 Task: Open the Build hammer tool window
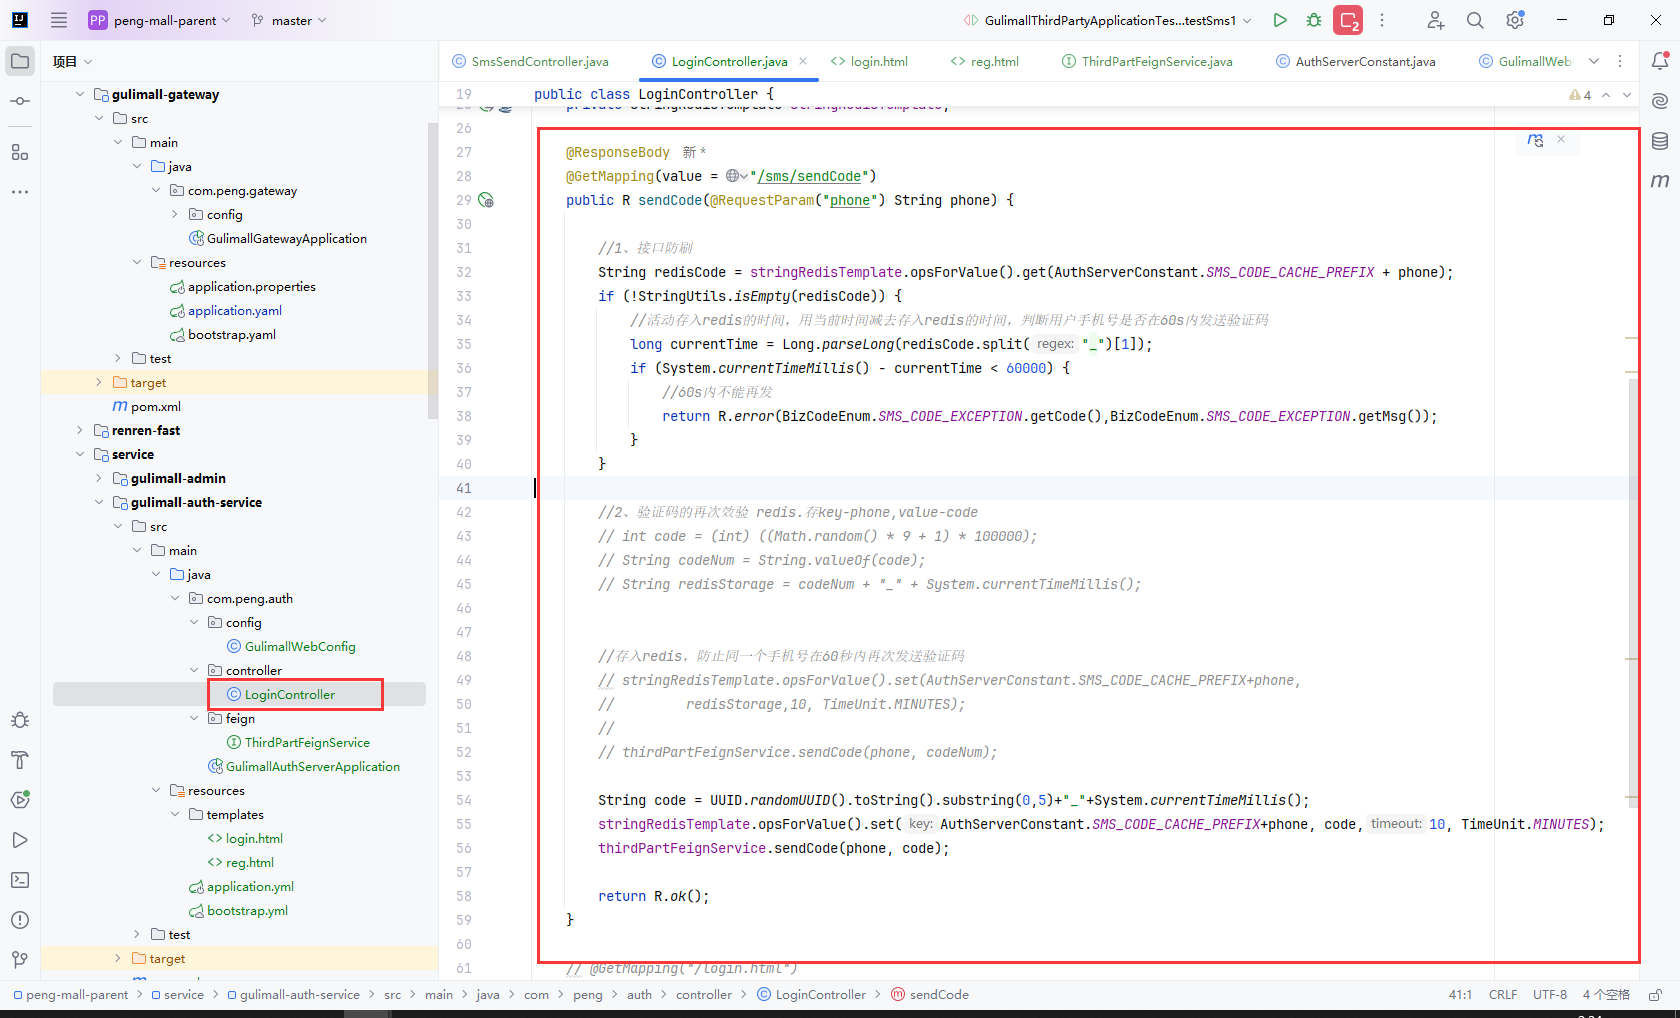(x=20, y=760)
